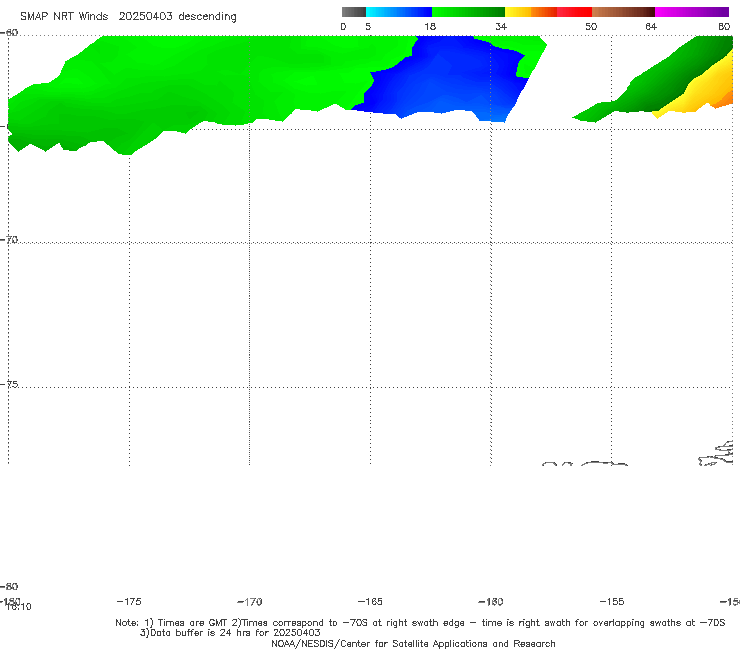Pick the brown segment of the color bar

pyautogui.click(x=623, y=12)
